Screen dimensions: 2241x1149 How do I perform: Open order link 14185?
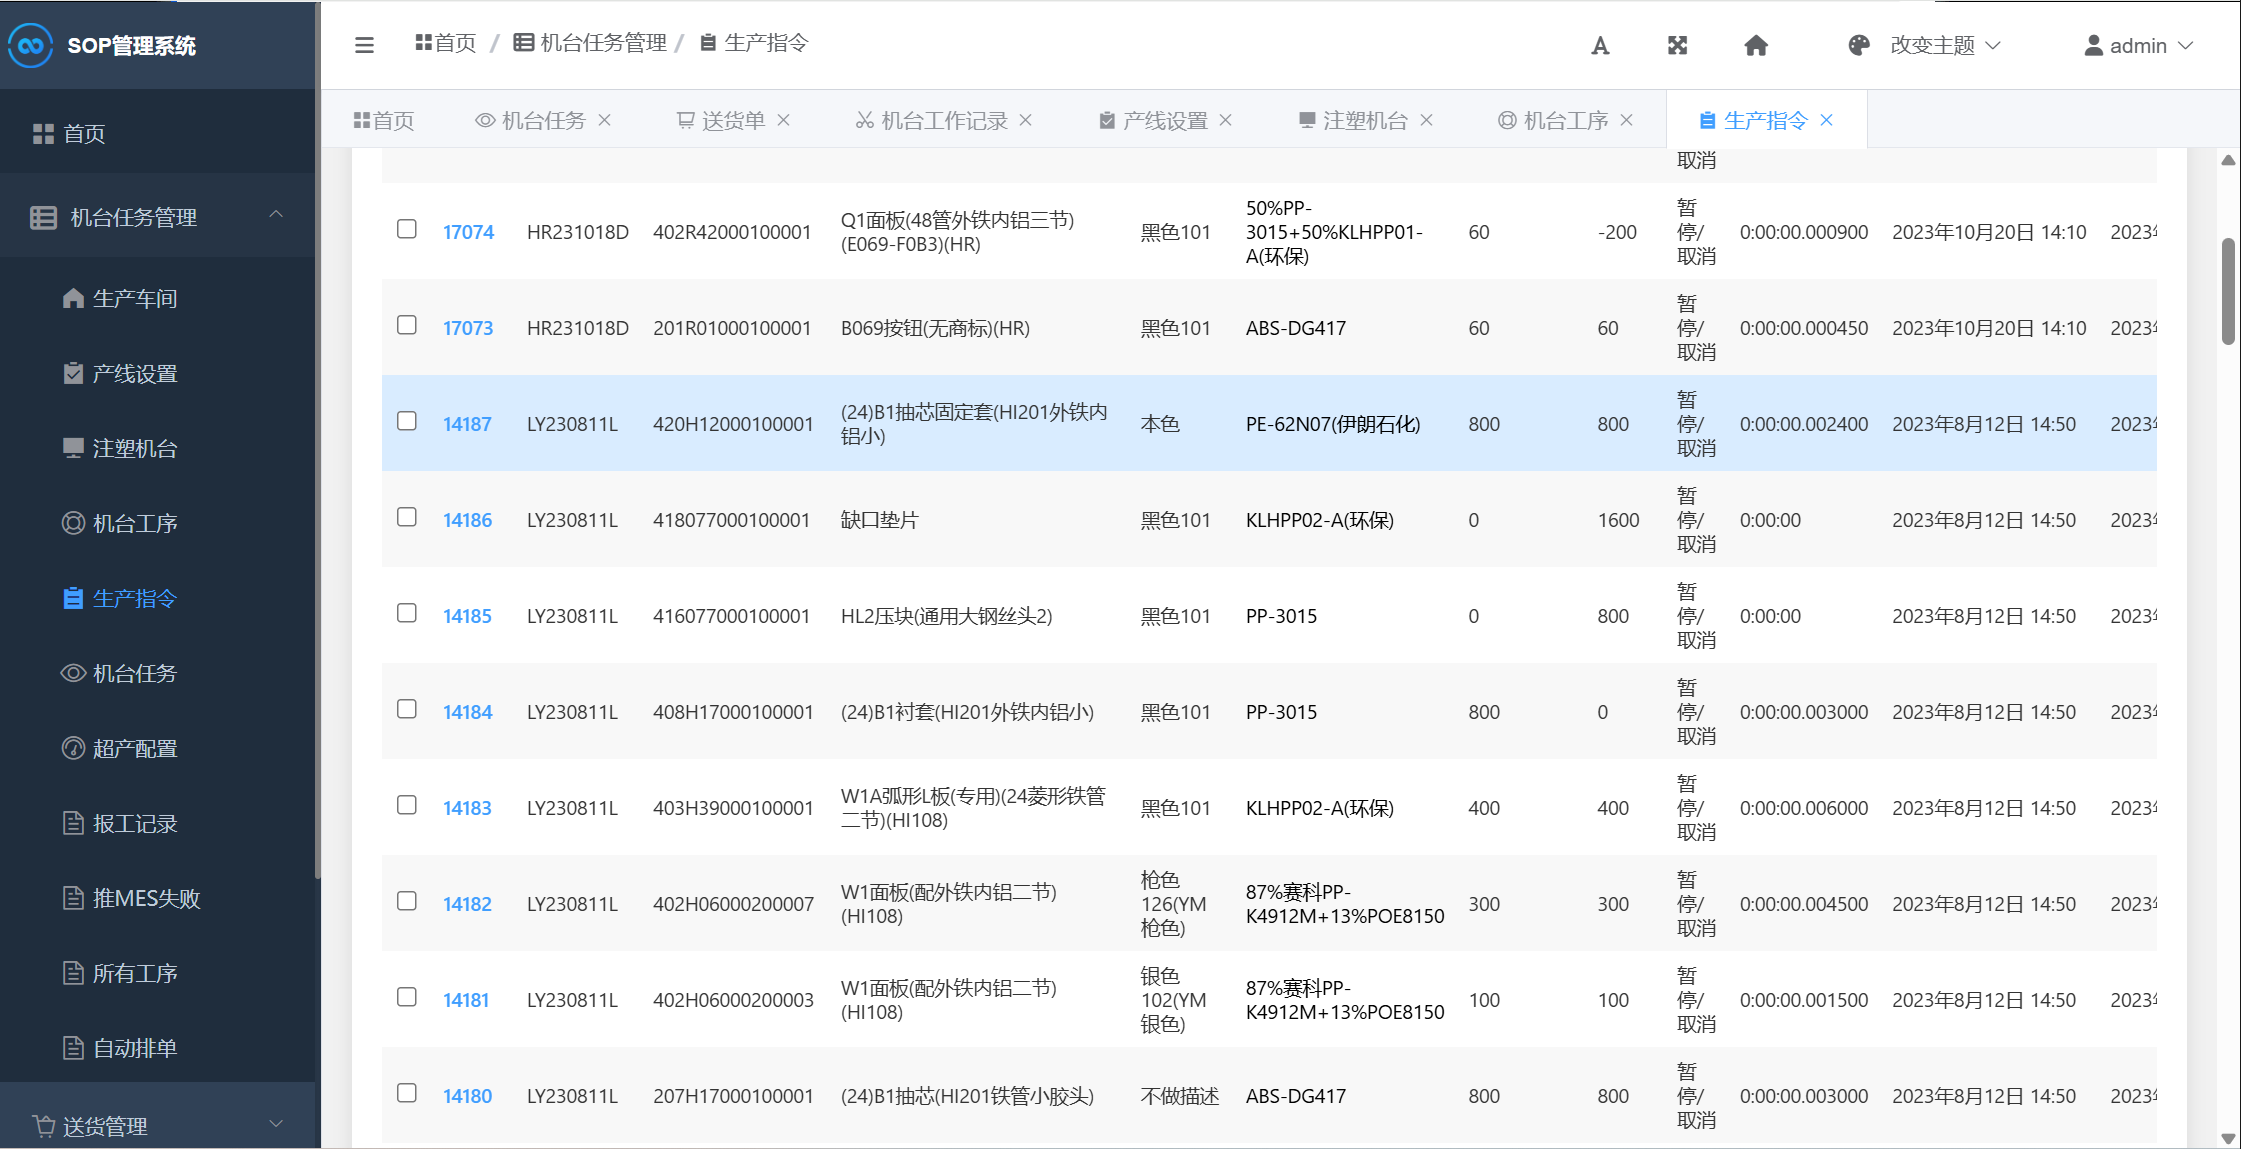[467, 616]
